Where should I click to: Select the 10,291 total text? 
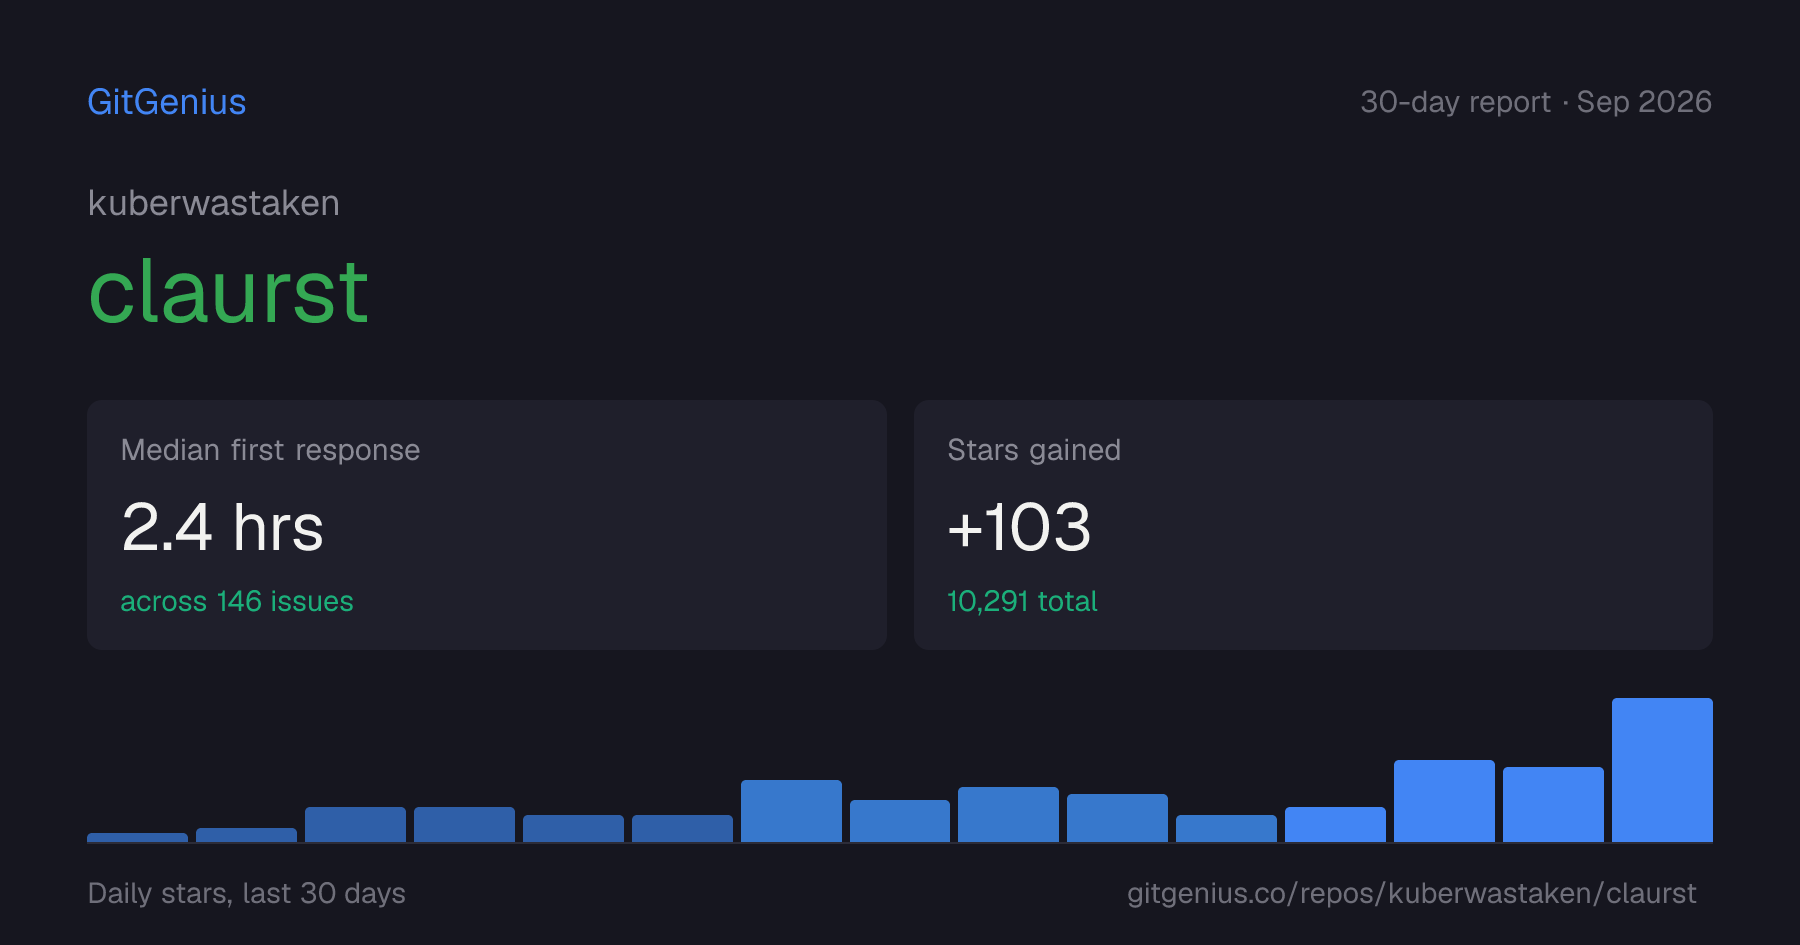coord(1022,601)
